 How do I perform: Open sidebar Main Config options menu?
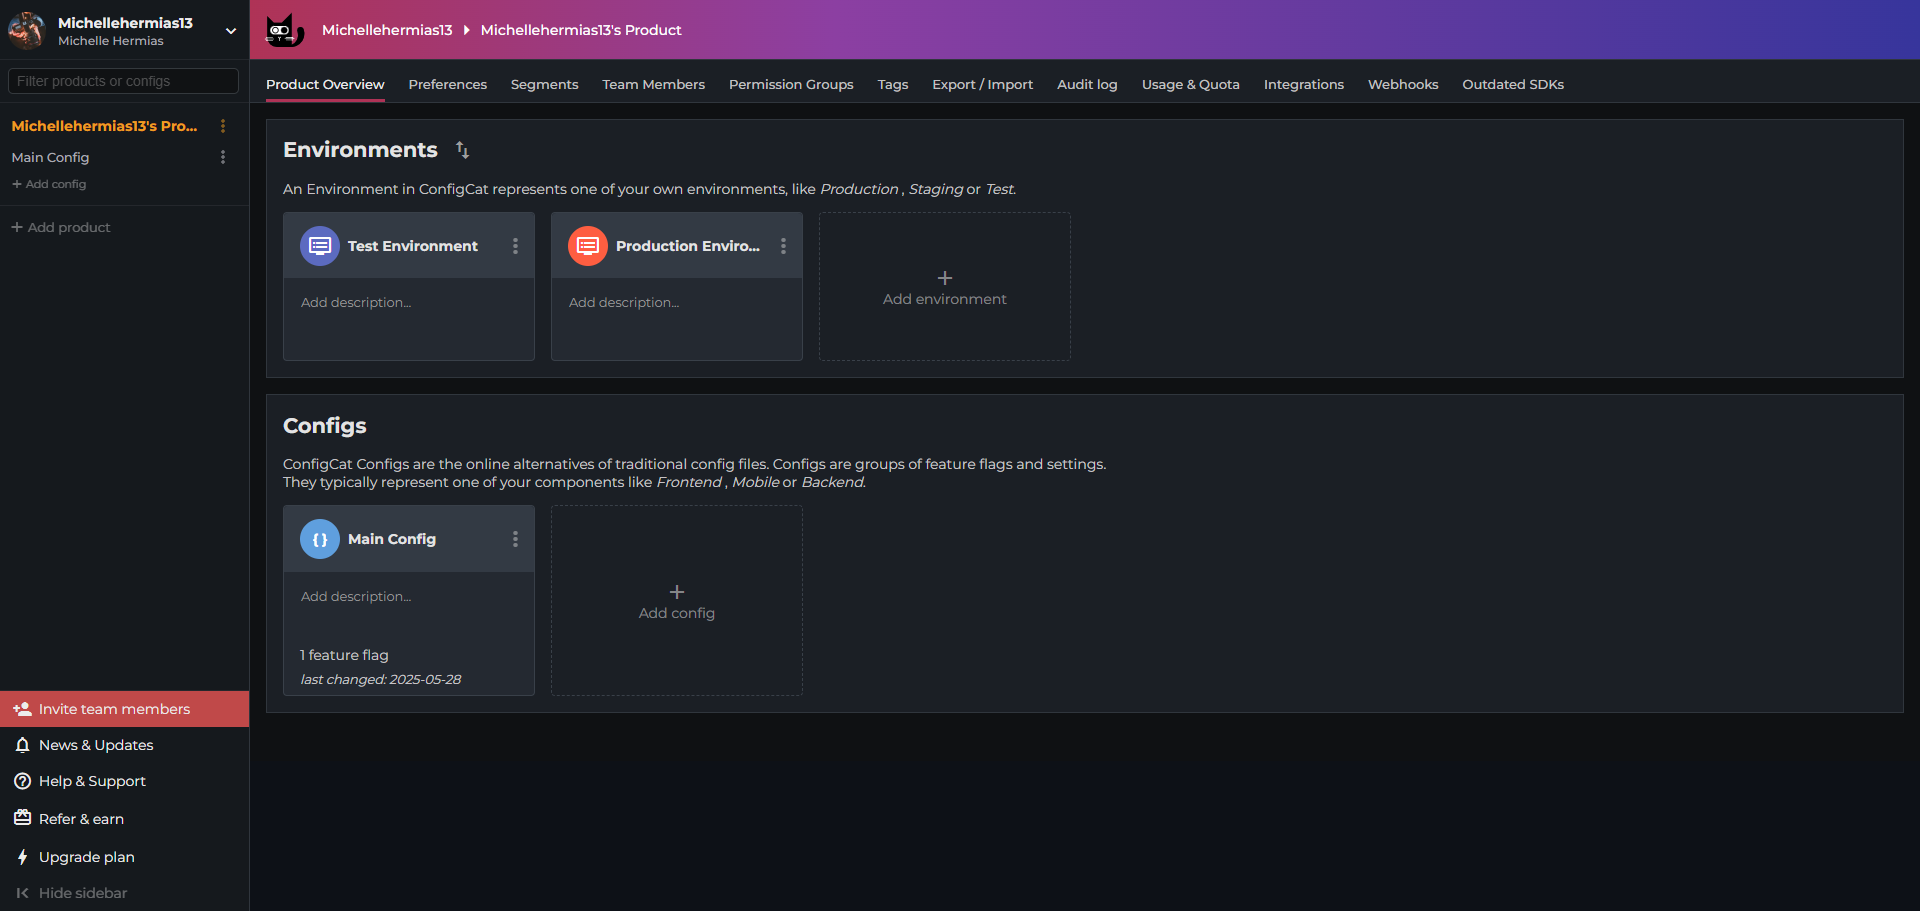point(223,157)
